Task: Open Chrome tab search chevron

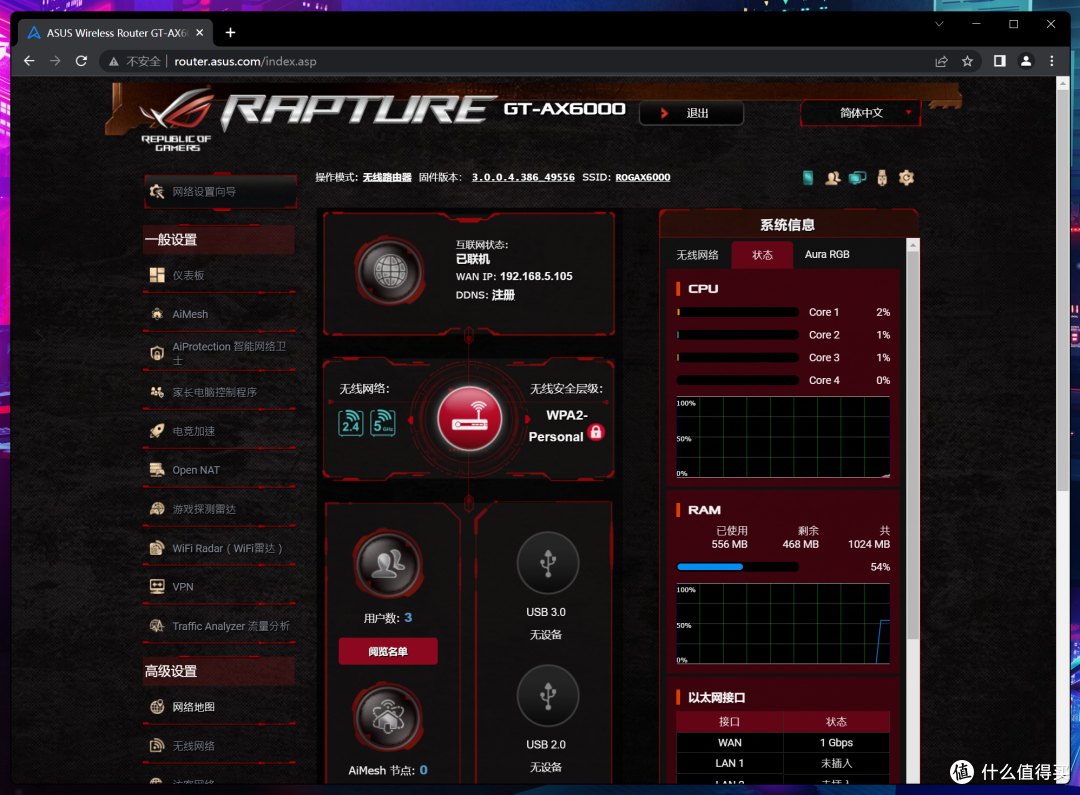Action: click(939, 24)
